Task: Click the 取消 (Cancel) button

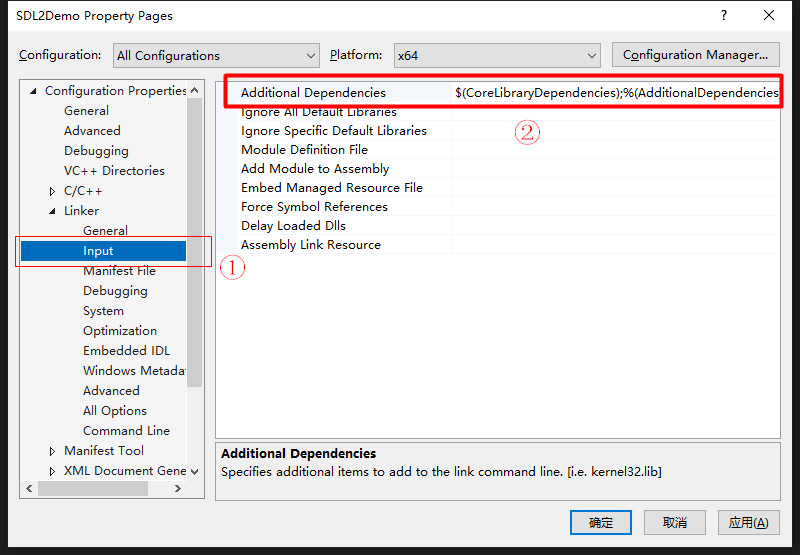Action: (x=674, y=523)
